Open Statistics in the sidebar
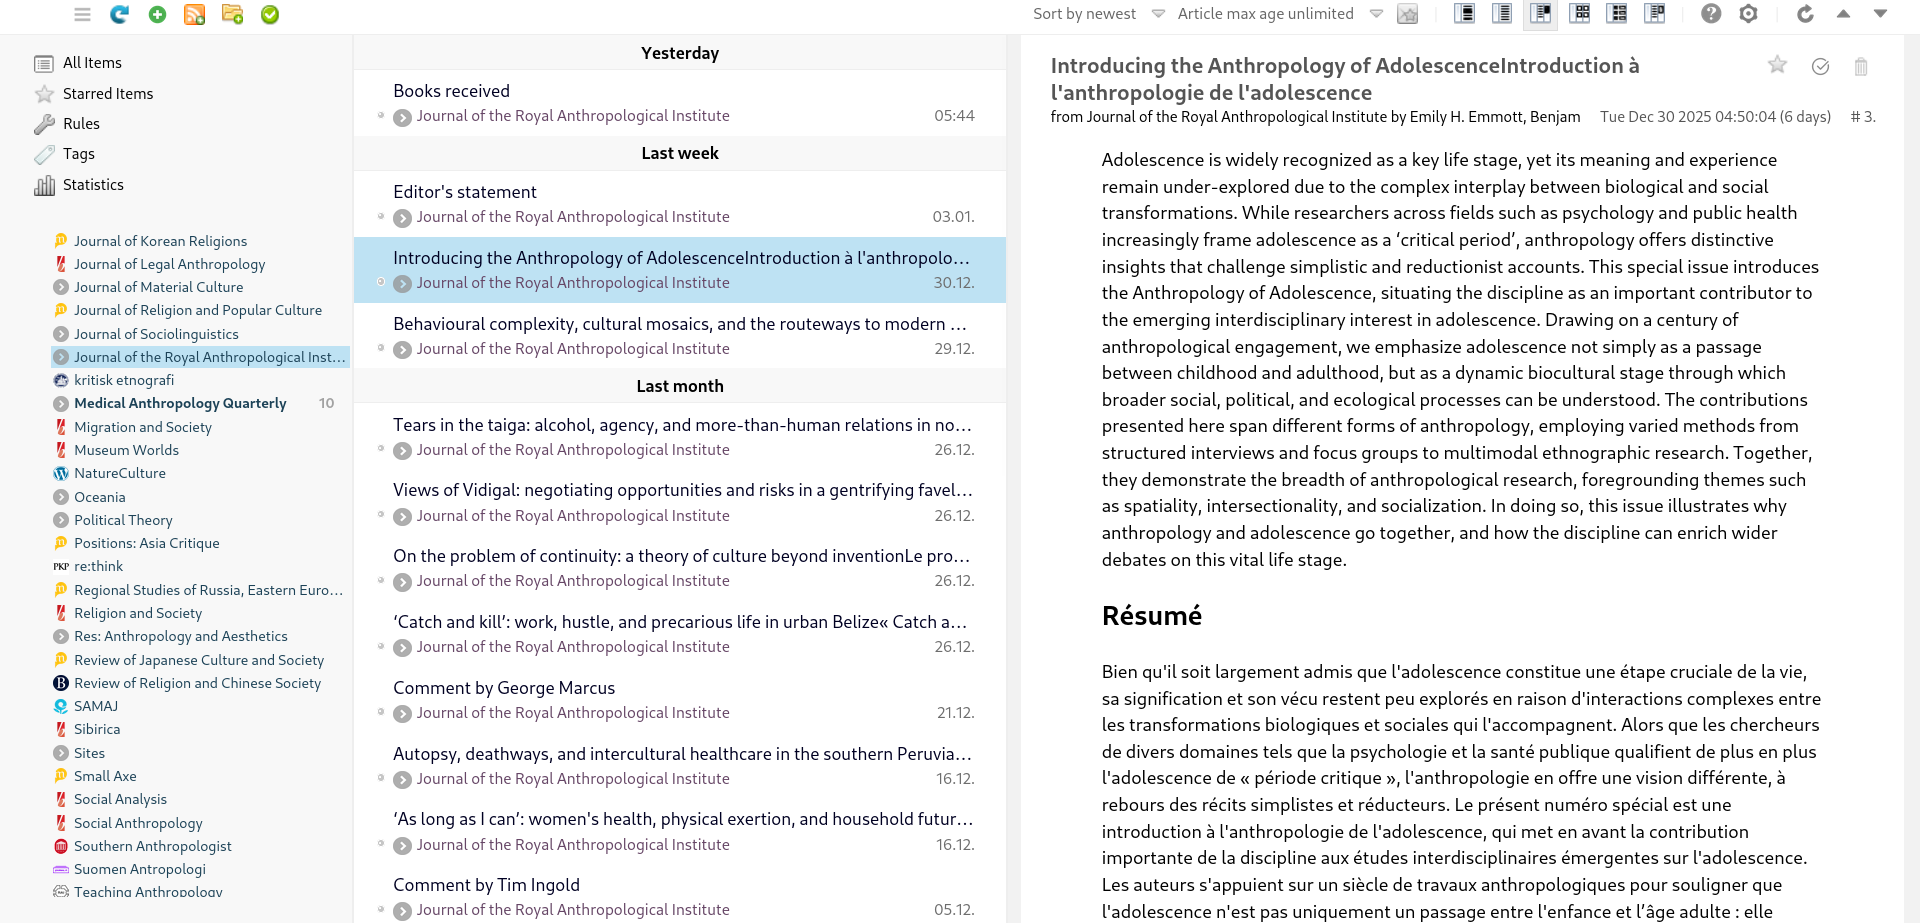 coord(93,185)
